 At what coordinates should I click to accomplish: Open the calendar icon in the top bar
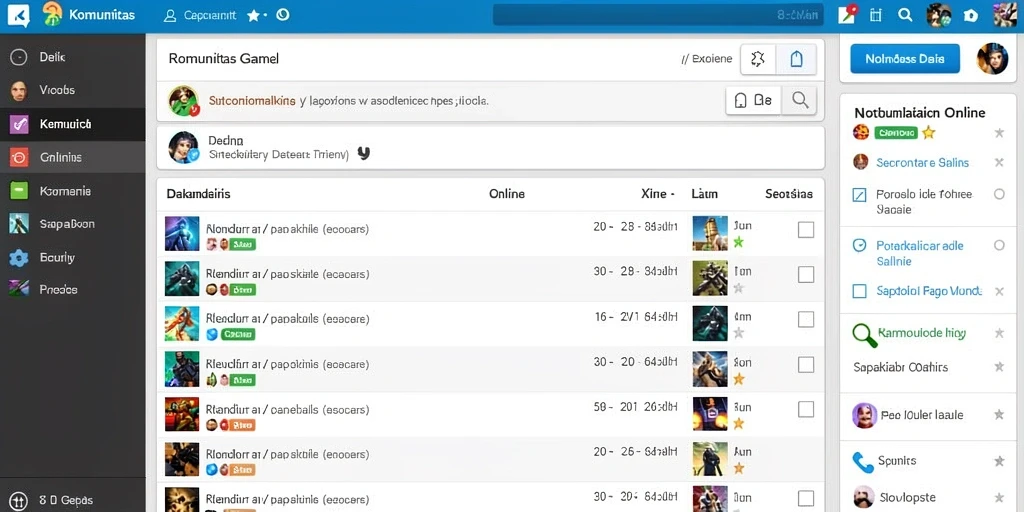(x=876, y=15)
